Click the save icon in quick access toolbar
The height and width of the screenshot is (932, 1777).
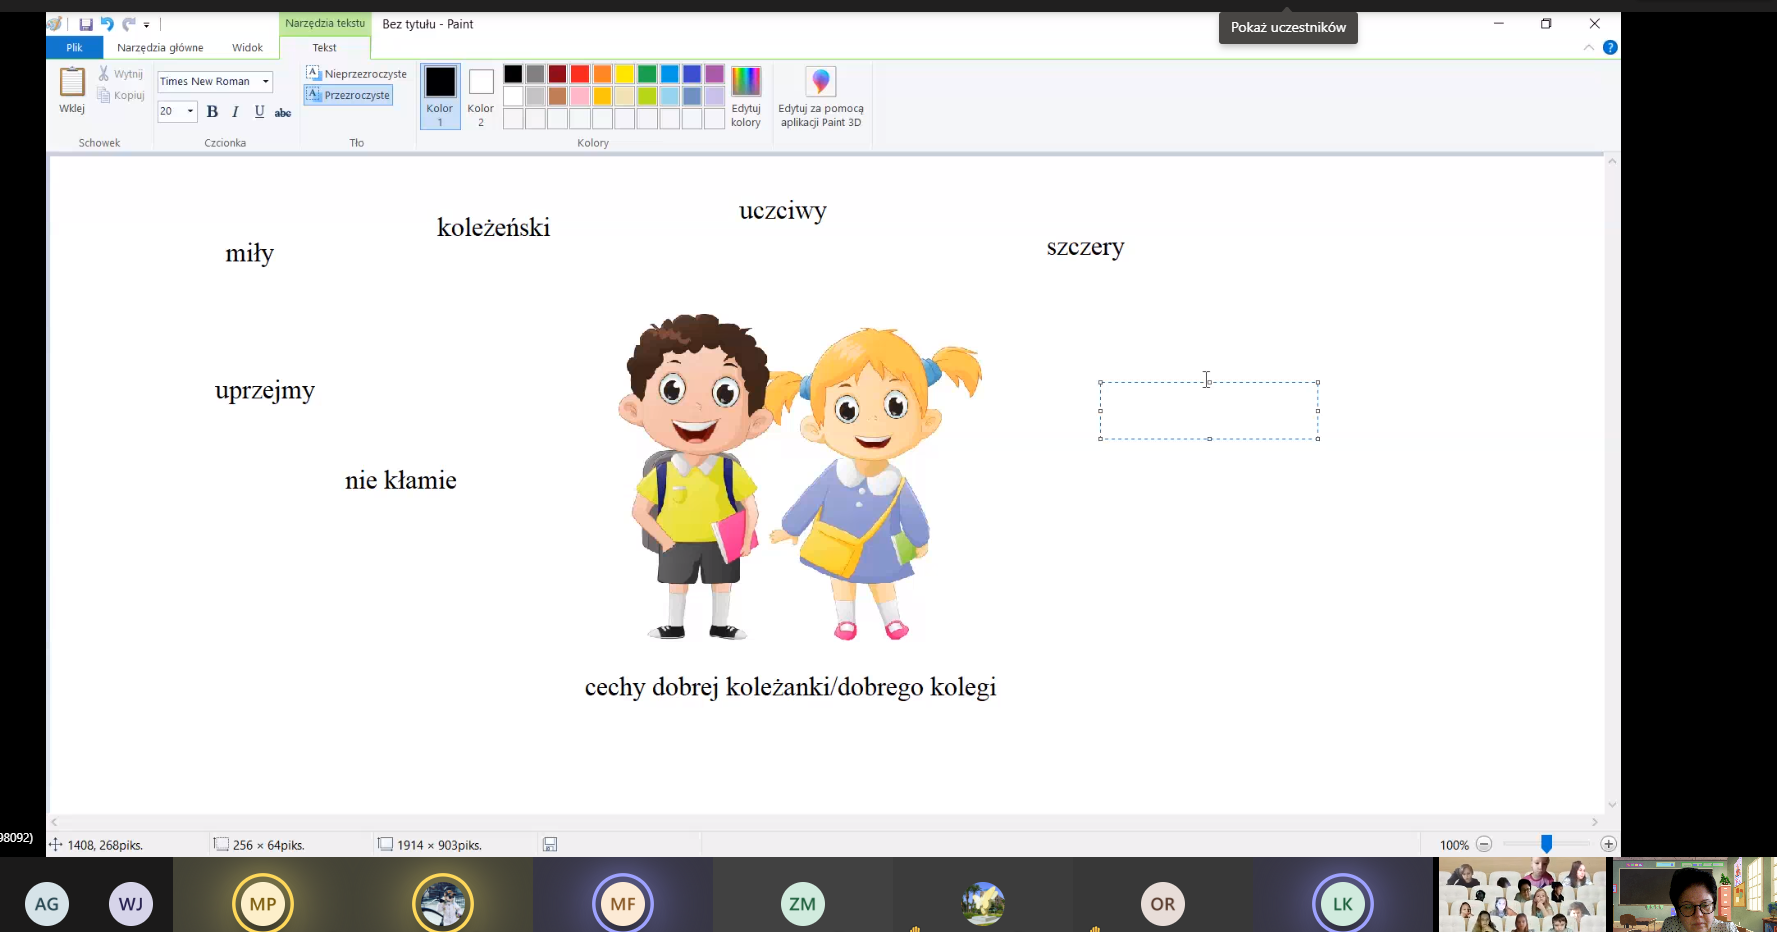pos(86,24)
